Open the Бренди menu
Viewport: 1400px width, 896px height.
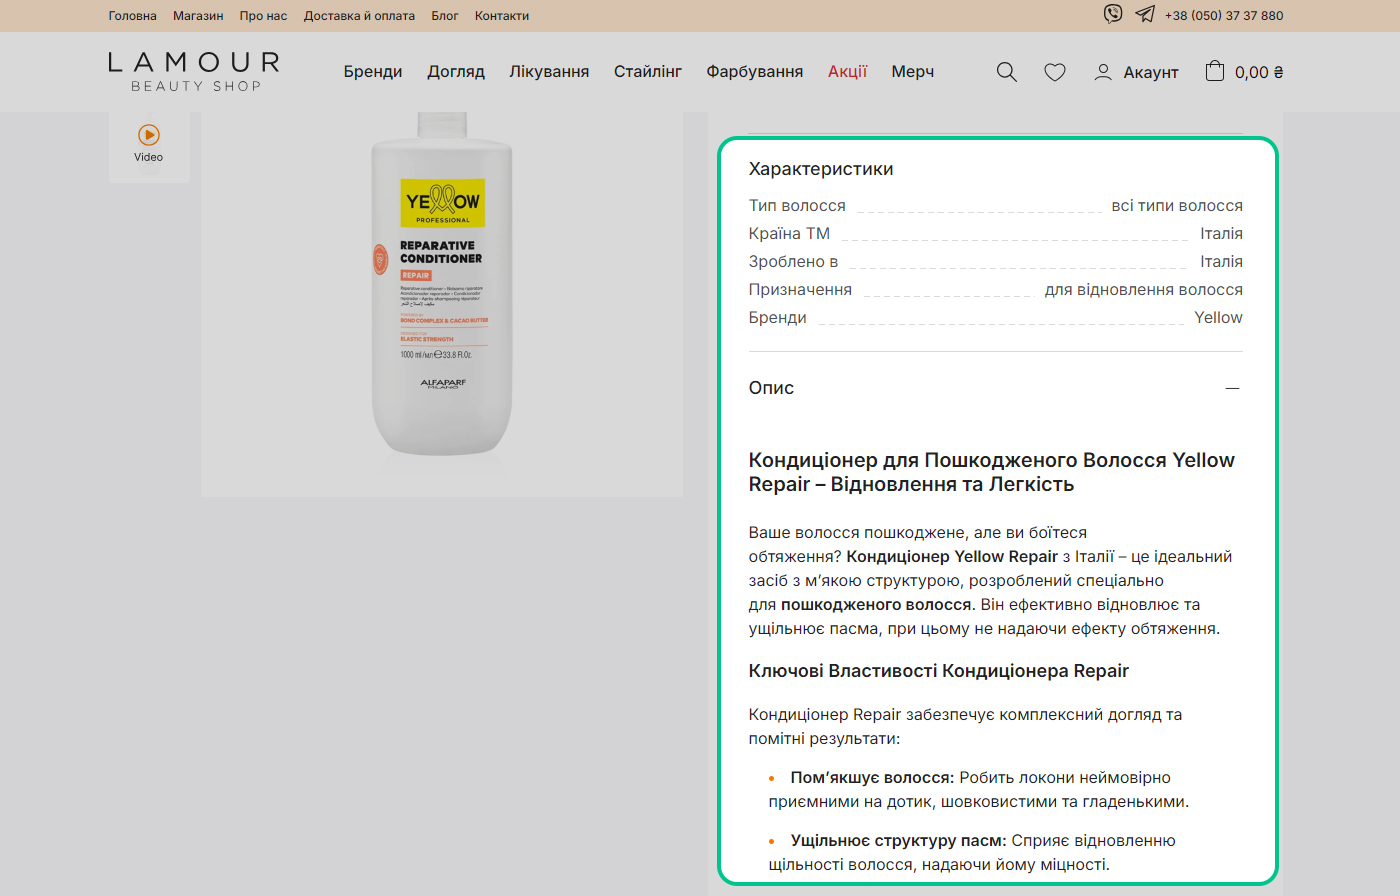(x=373, y=72)
